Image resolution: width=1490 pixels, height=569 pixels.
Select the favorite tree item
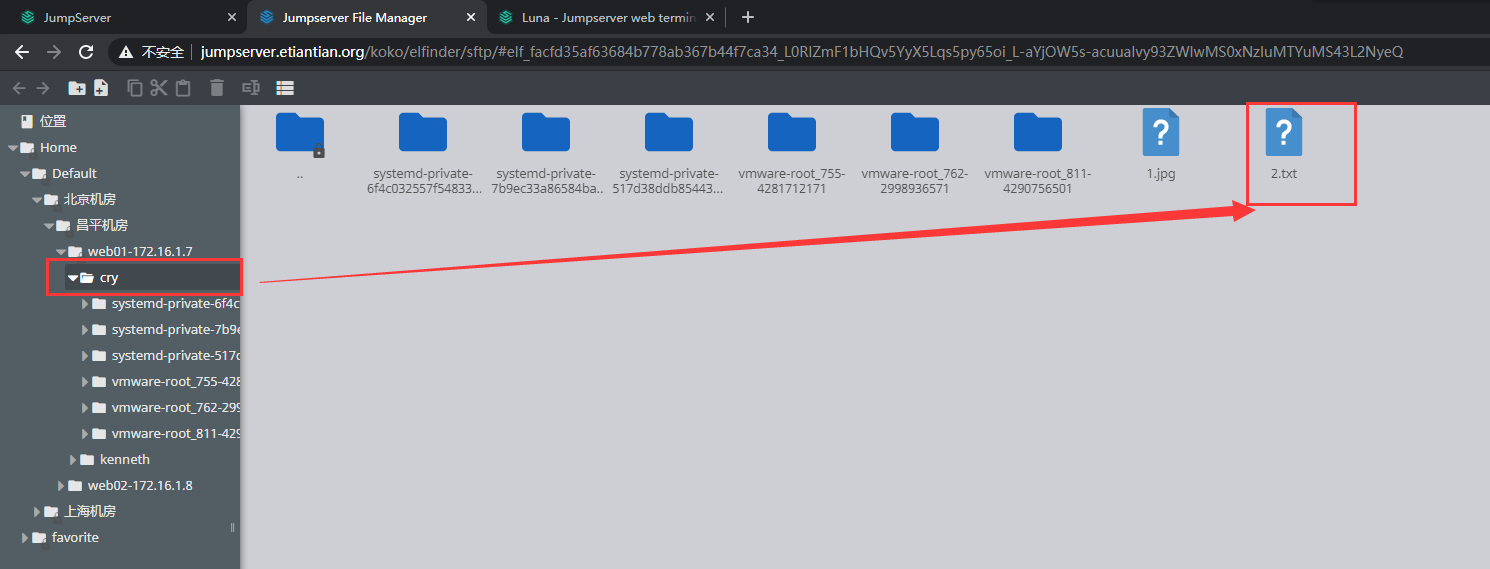(x=75, y=538)
